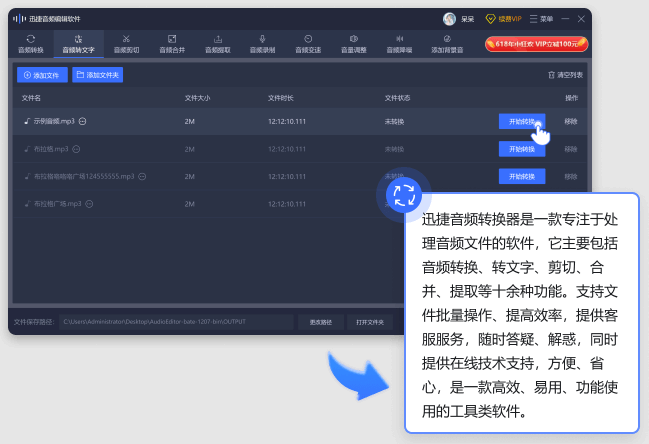649x444 pixels.
Task: Click the 续费VIP renewal link
Action: pyautogui.click(x=503, y=19)
